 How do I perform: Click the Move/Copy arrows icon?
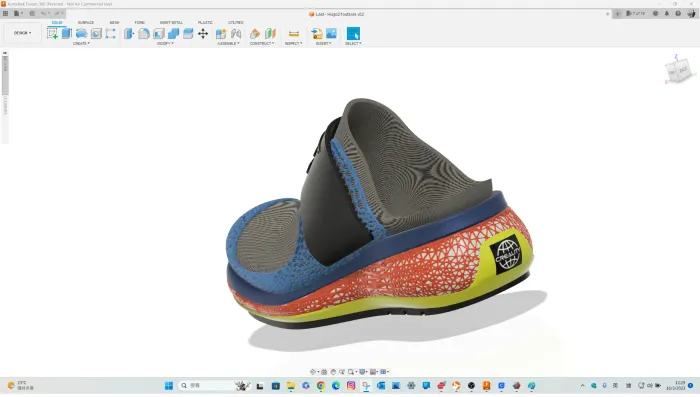click(x=203, y=33)
